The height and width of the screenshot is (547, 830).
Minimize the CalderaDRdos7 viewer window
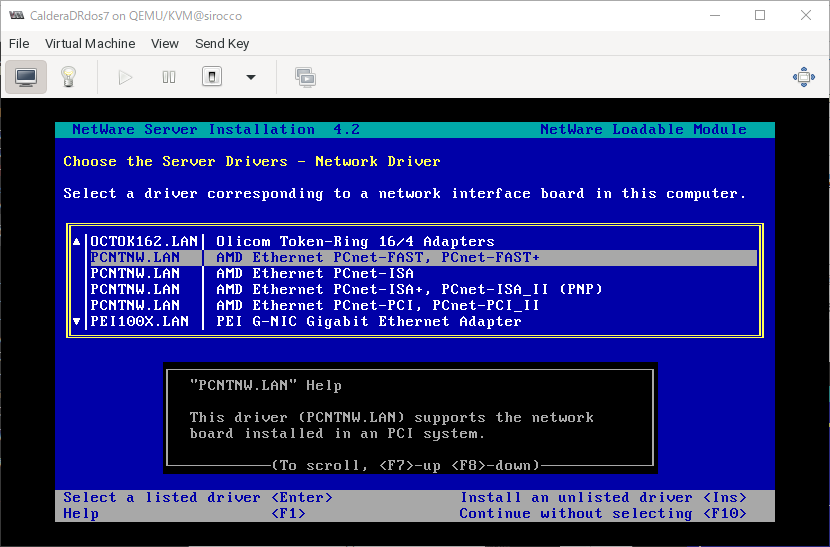coord(715,15)
